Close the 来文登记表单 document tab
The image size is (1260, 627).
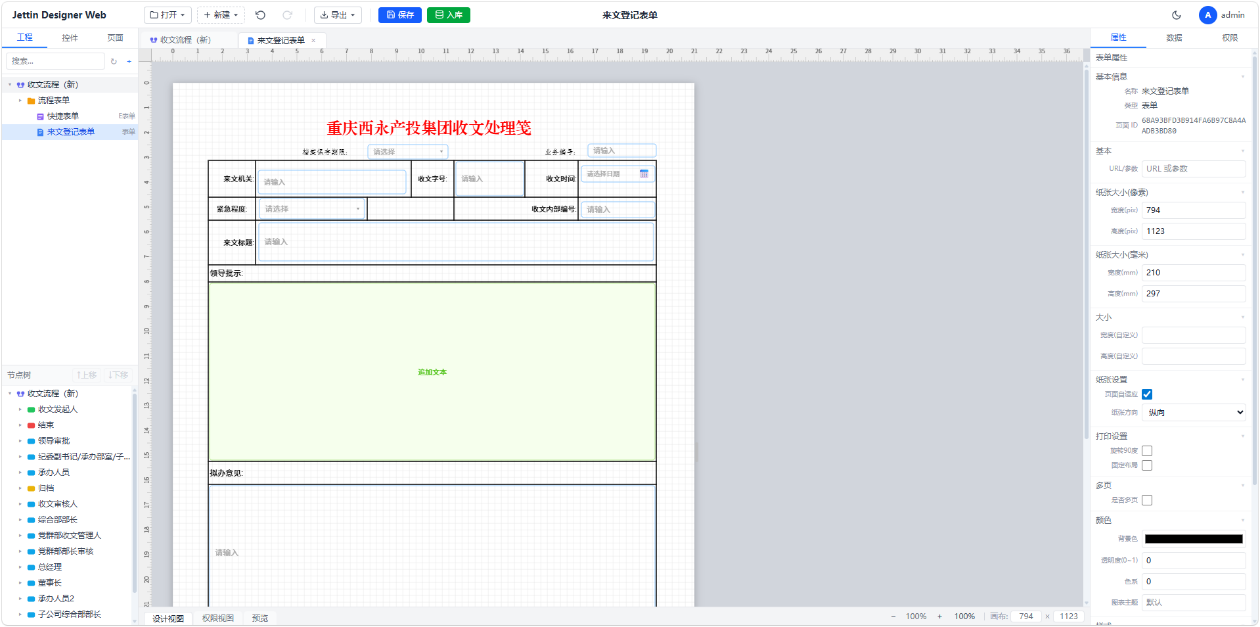pyautogui.click(x=313, y=40)
